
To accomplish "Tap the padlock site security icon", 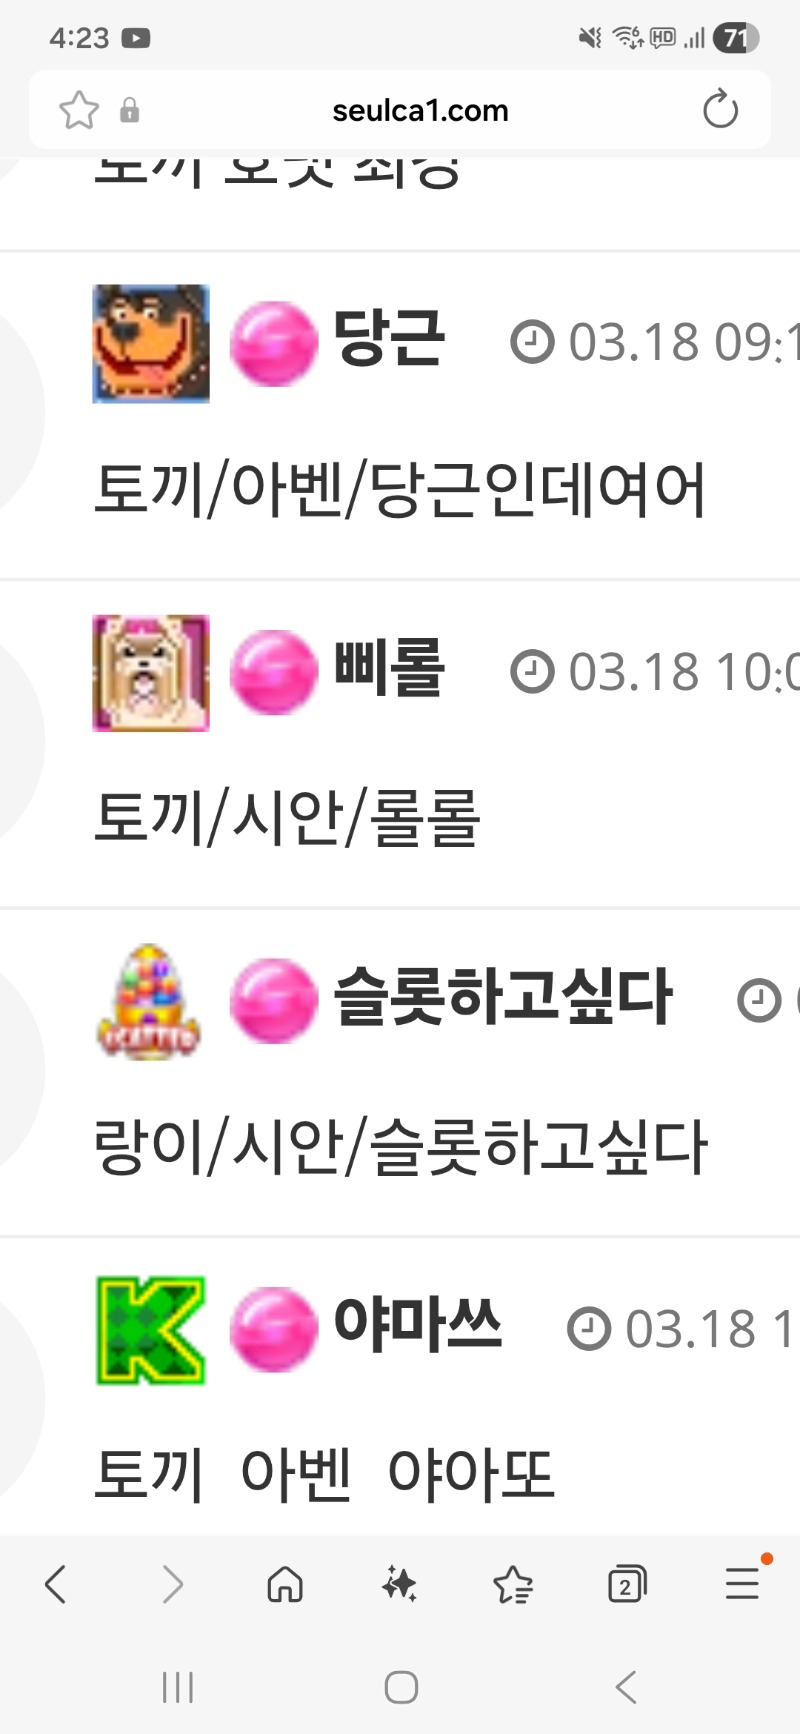I will coord(129,110).
